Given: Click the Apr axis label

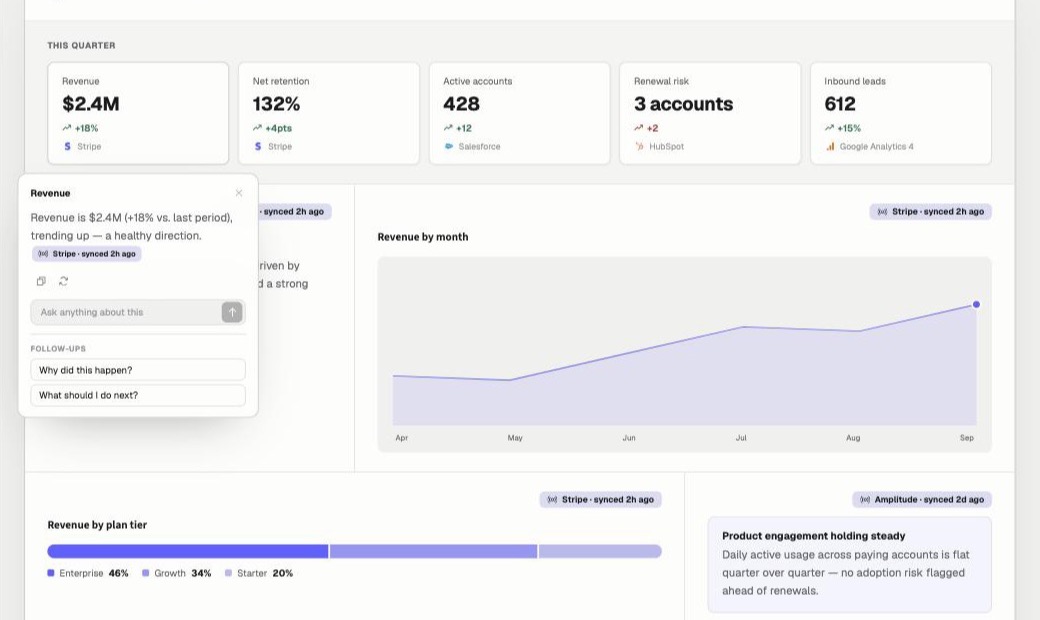Looking at the screenshot, I should click(401, 438).
